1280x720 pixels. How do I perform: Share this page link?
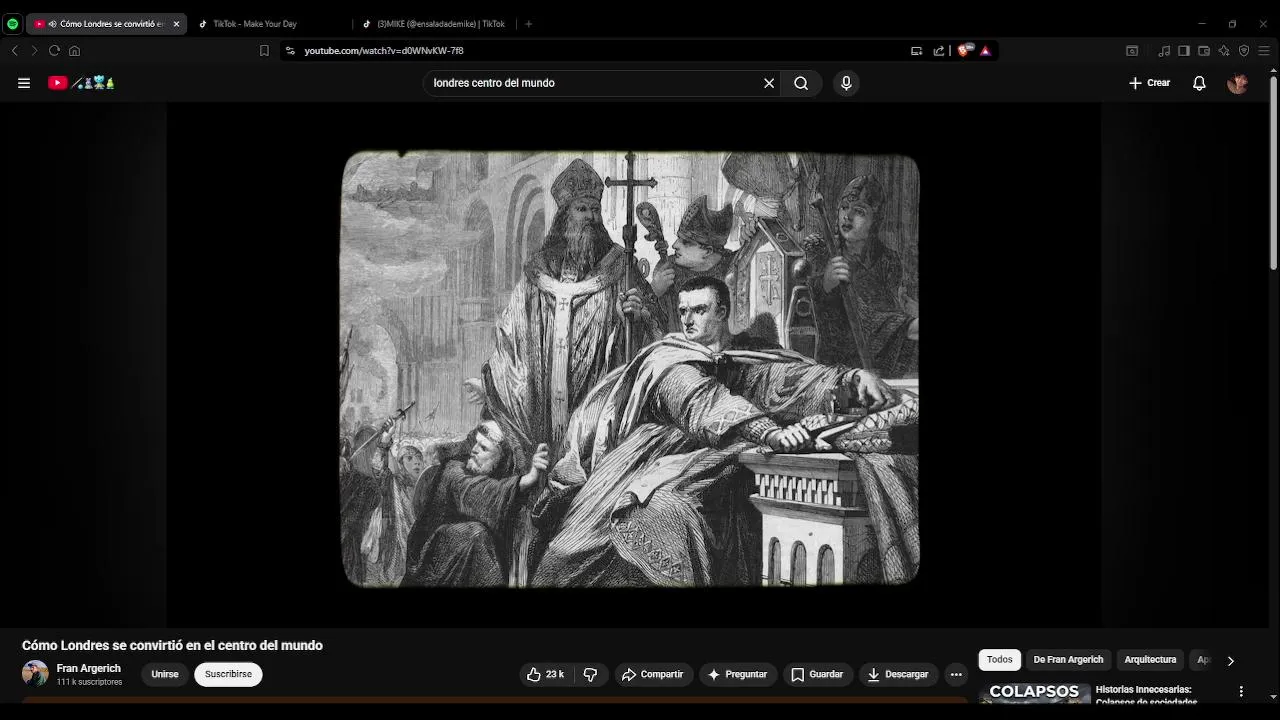pos(939,51)
